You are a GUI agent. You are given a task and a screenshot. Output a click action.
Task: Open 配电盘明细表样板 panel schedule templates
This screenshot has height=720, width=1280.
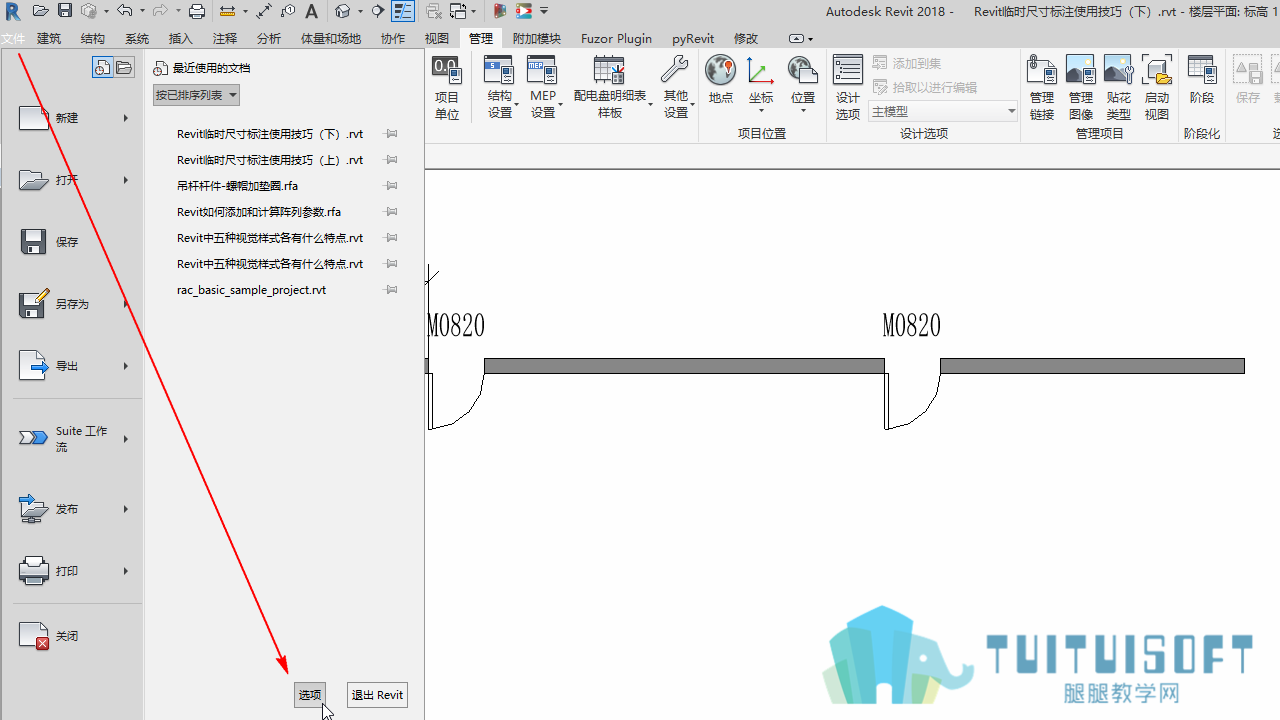pos(610,88)
